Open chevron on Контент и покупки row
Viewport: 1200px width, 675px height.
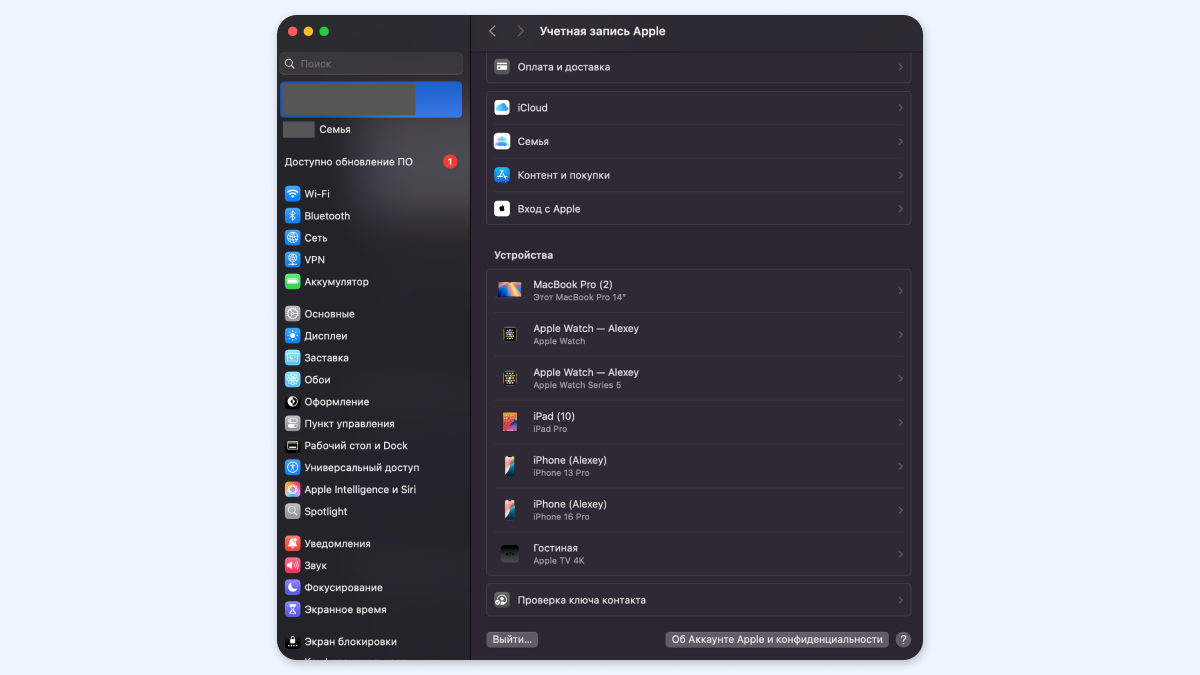[900, 175]
